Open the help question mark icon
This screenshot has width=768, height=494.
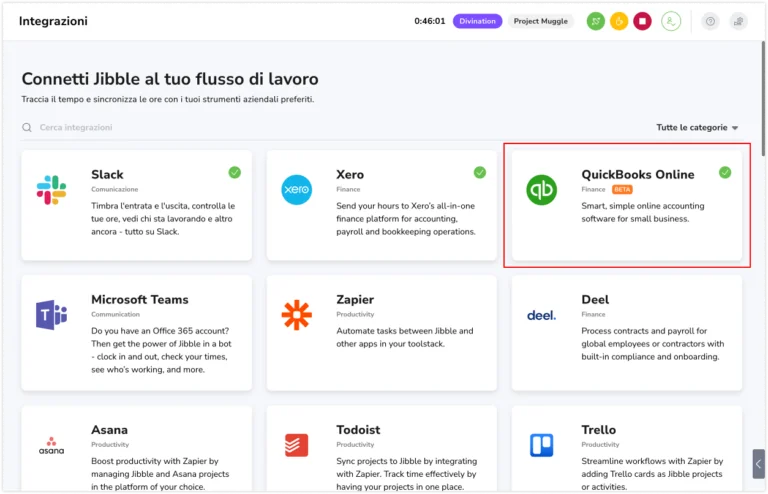710,21
